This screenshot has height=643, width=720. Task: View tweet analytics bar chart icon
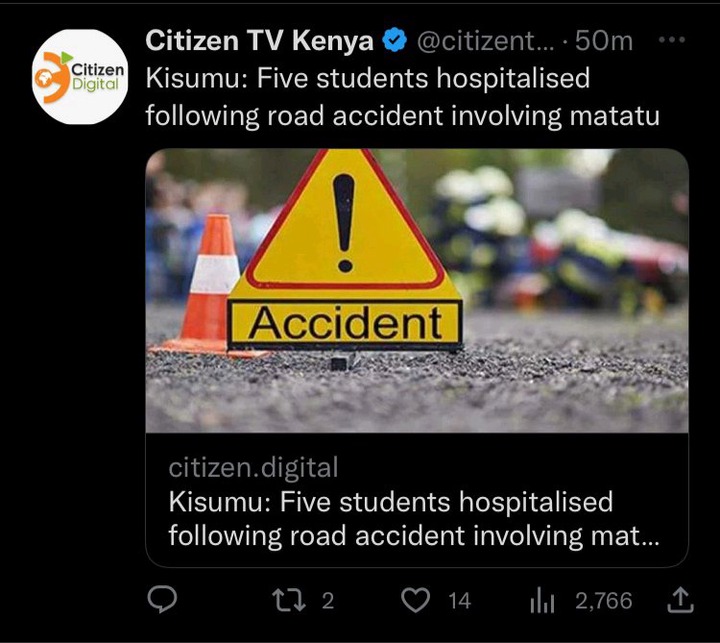pyautogui.click(x=542, y=600)
